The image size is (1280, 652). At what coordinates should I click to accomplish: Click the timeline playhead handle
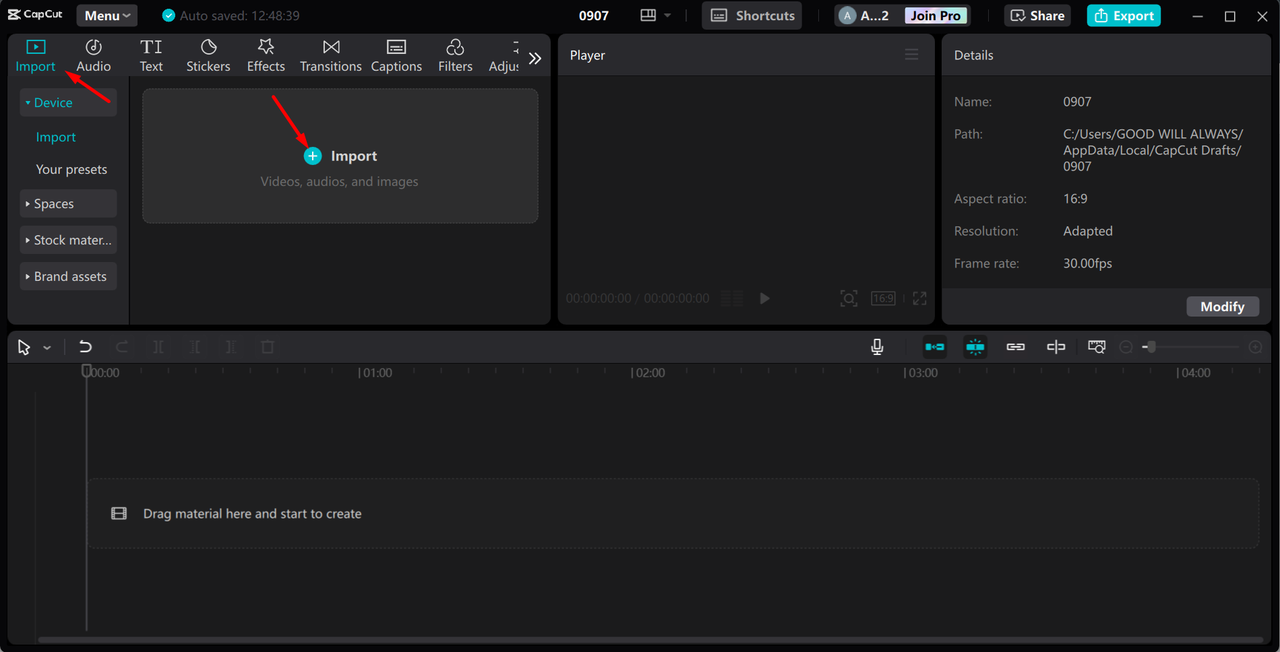coord(86,371)
